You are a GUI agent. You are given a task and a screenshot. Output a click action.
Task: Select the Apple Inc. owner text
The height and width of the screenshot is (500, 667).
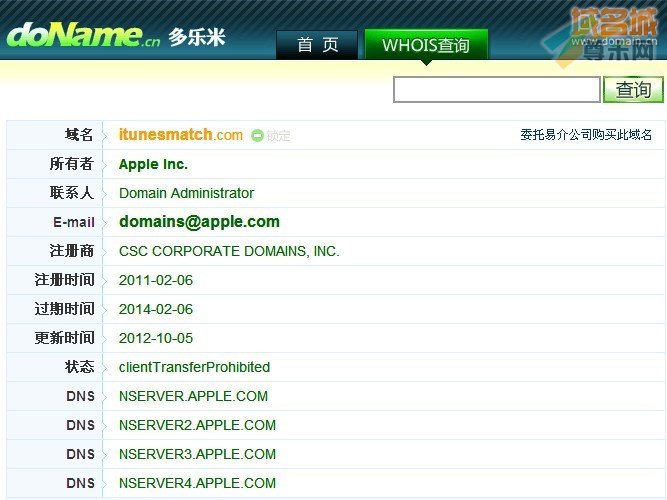pyautogui.click(x=153, y=164)
